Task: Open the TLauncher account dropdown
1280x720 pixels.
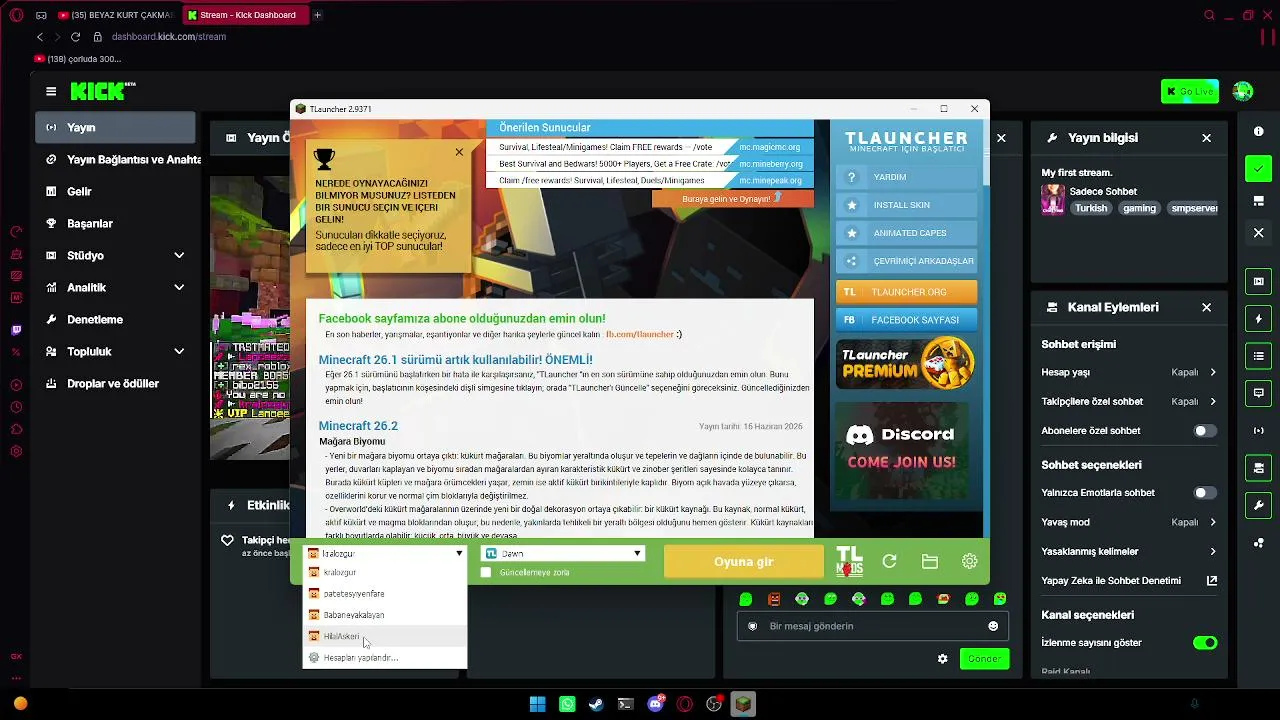Action: click(x=385, y=553)
